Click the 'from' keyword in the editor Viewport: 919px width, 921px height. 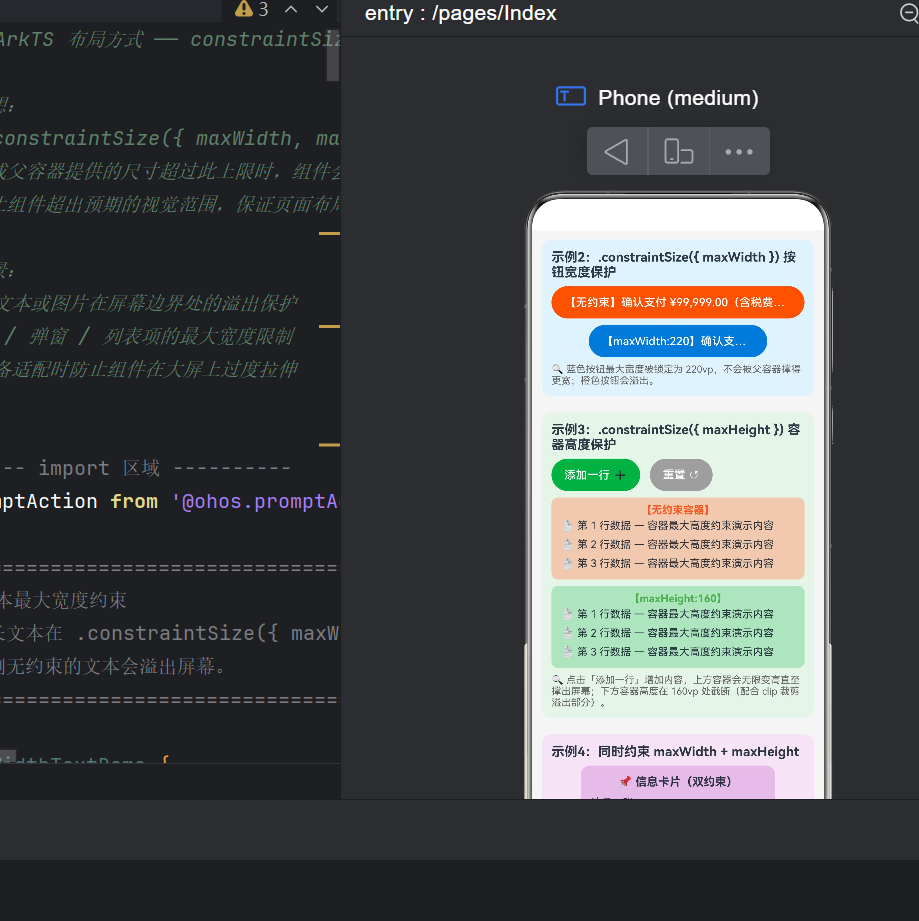[x=134, y=502]
